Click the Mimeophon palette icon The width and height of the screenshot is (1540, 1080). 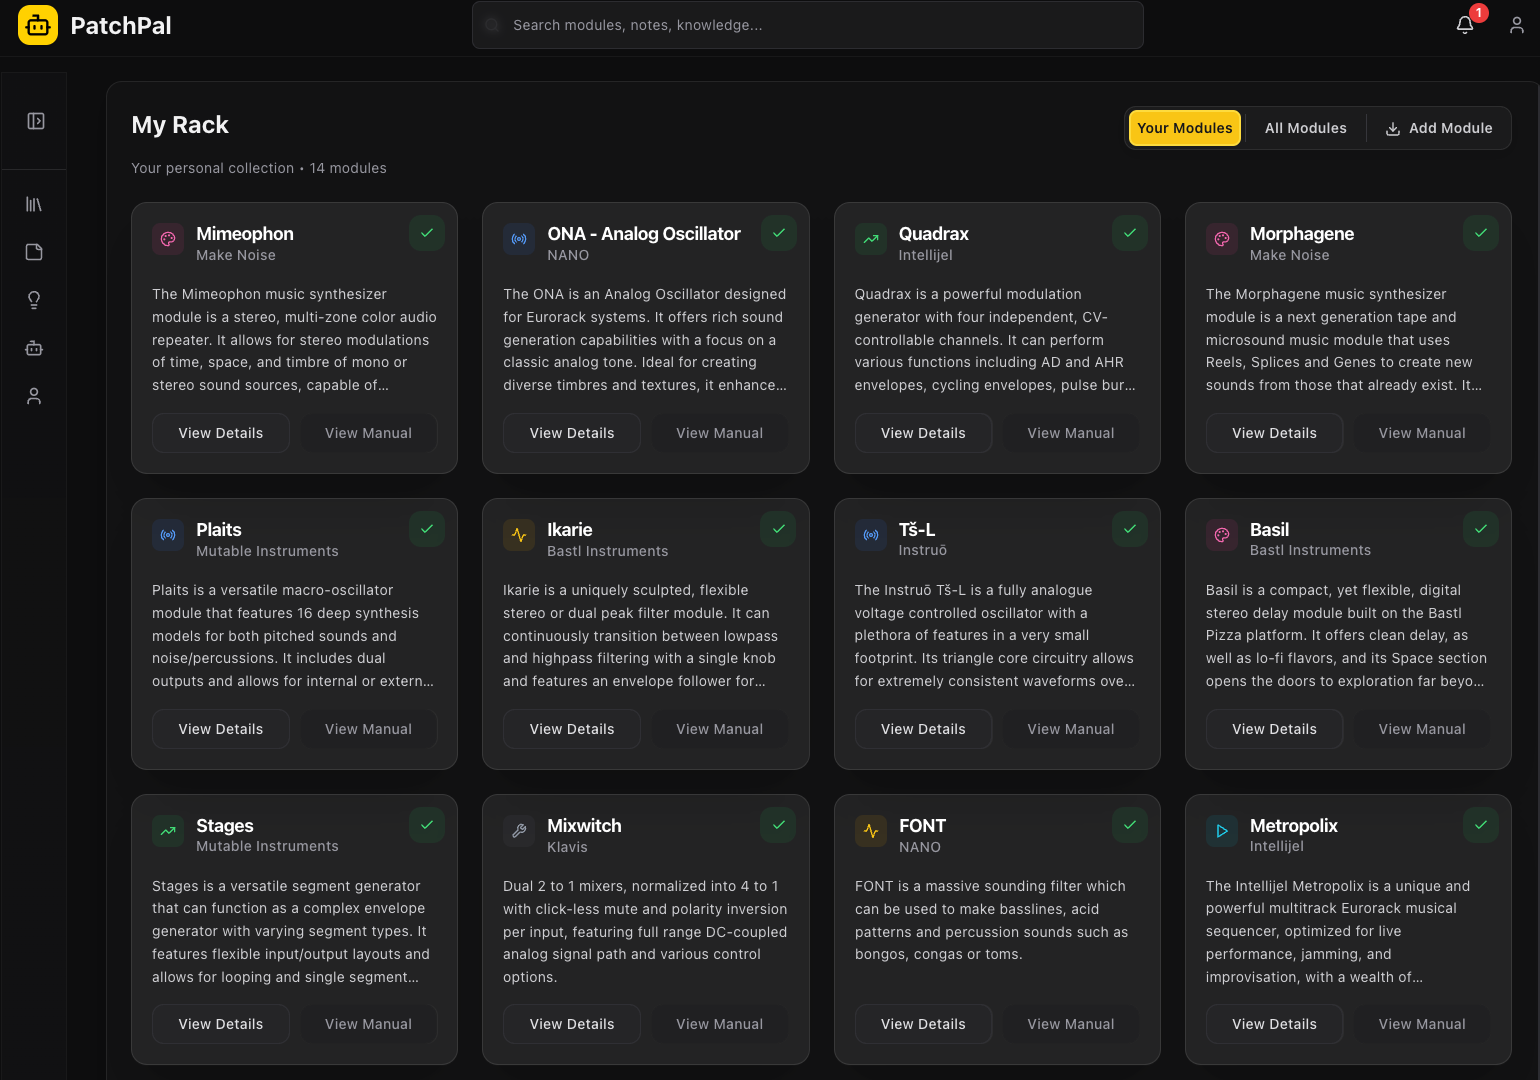[168, 239]
